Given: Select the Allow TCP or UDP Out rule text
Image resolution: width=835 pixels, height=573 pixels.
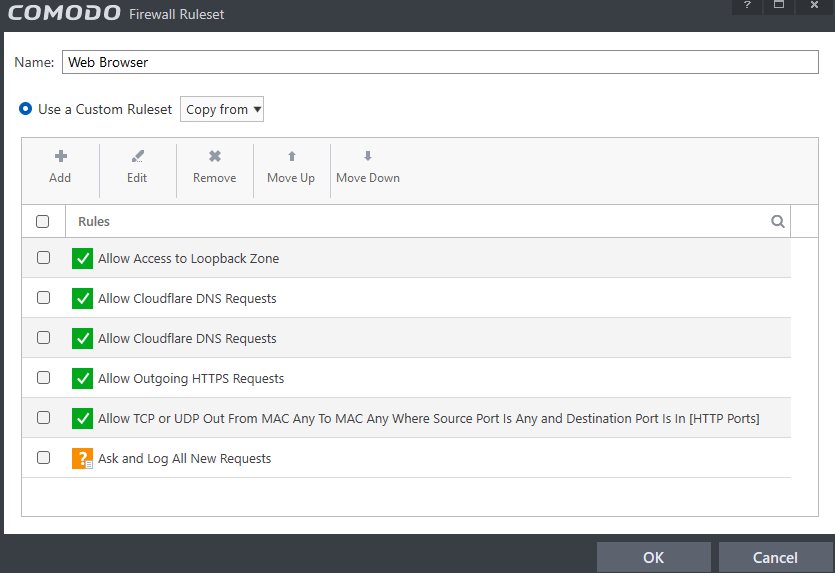Looking at the screenshot, I should pos(429,419).
